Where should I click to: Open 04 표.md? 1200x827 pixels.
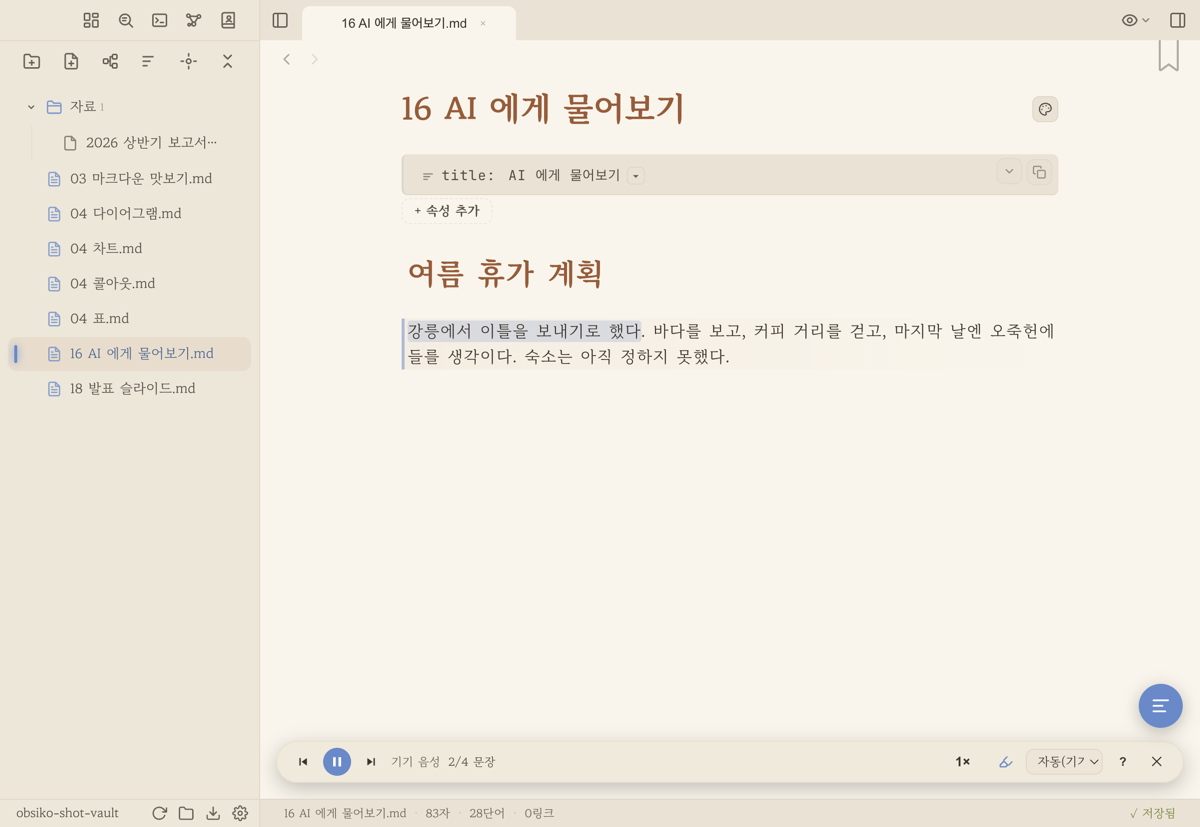(130, 318)
